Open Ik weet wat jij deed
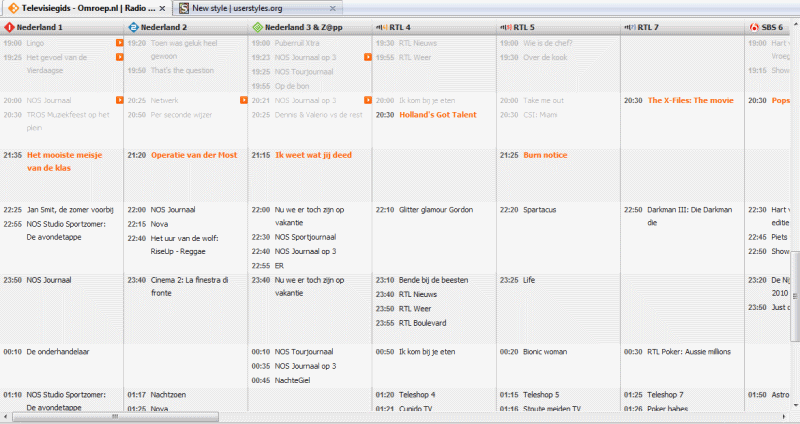 (x=313, y=155)
